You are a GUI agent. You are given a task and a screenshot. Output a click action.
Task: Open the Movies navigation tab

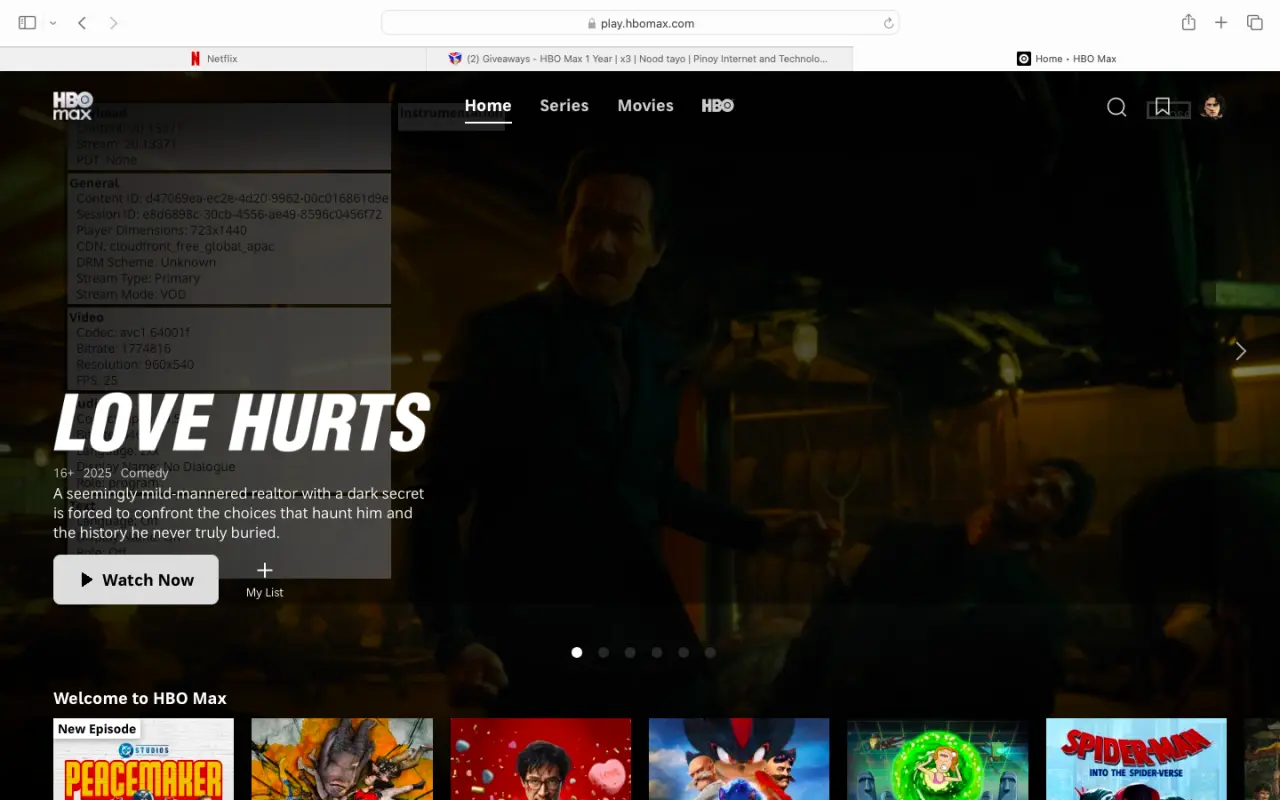pyautogui.click(x=645, y=106)
